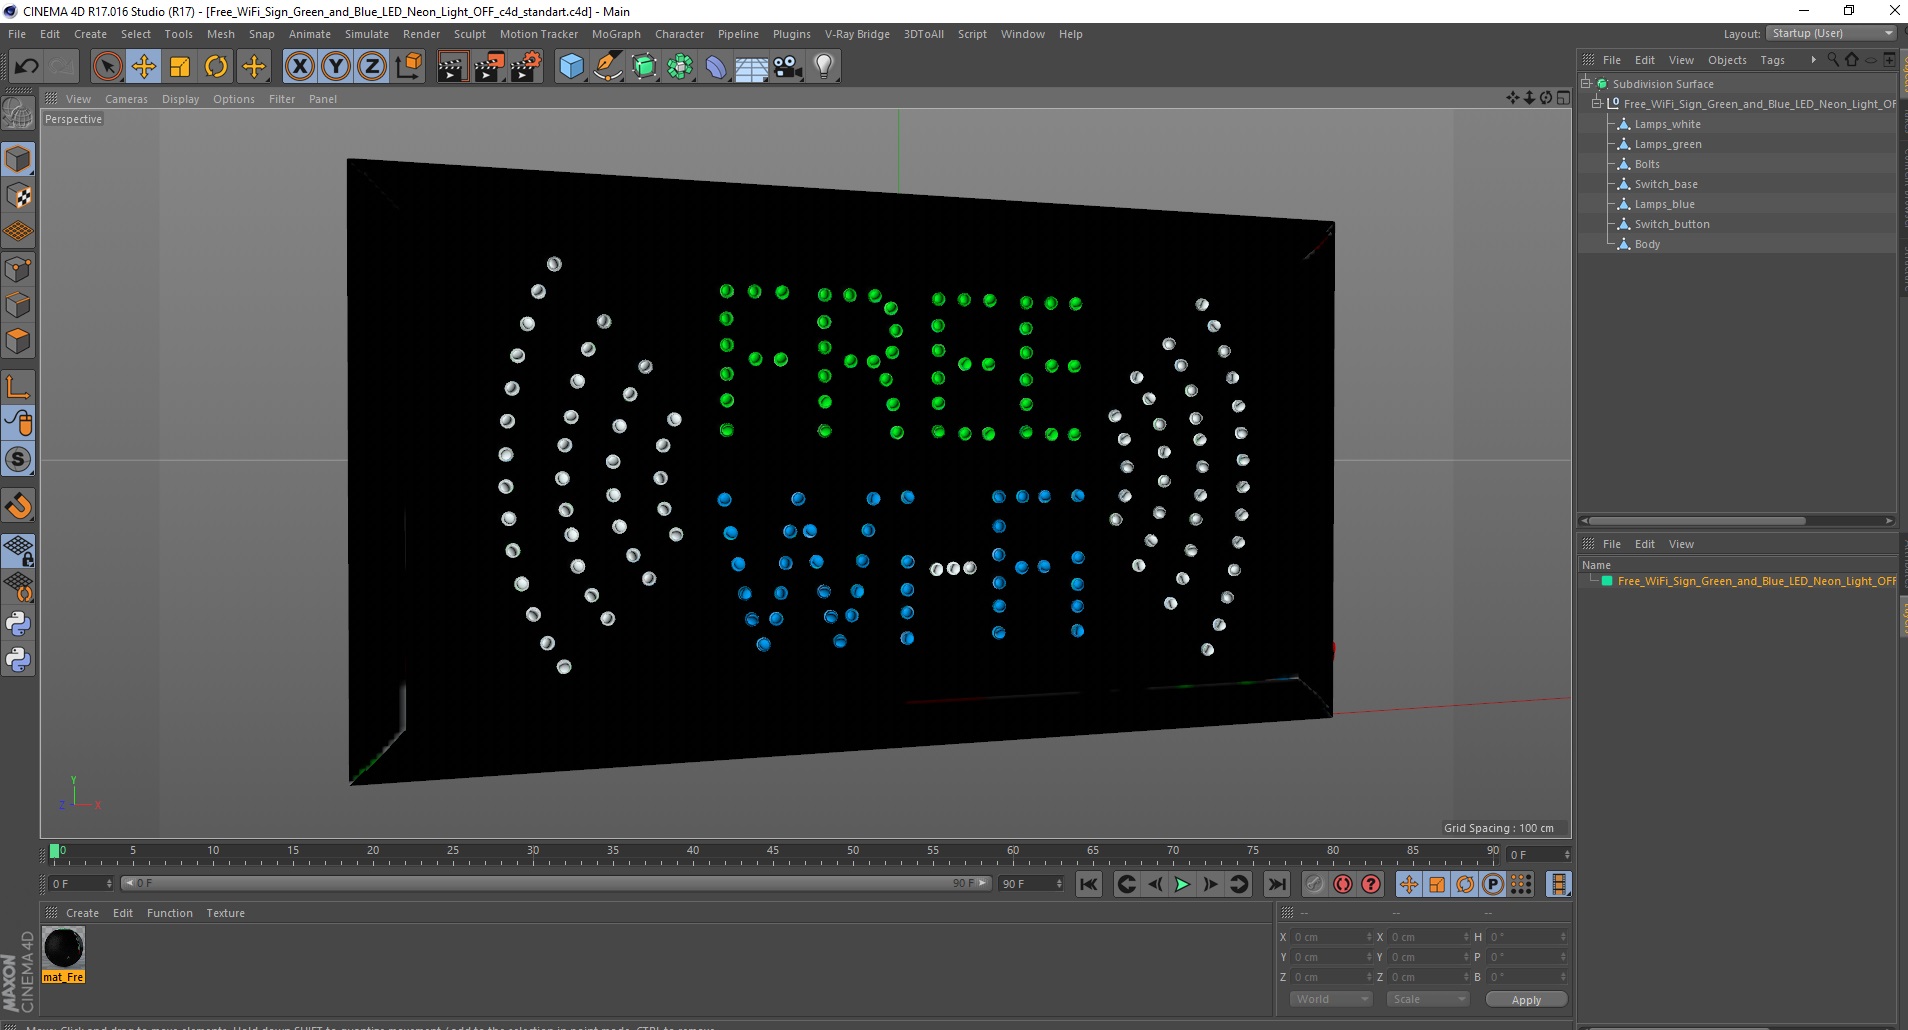Click the Apply button
Image resolution: width=1908 pixels, height=1030 pixels.
tap(1526, 999)
